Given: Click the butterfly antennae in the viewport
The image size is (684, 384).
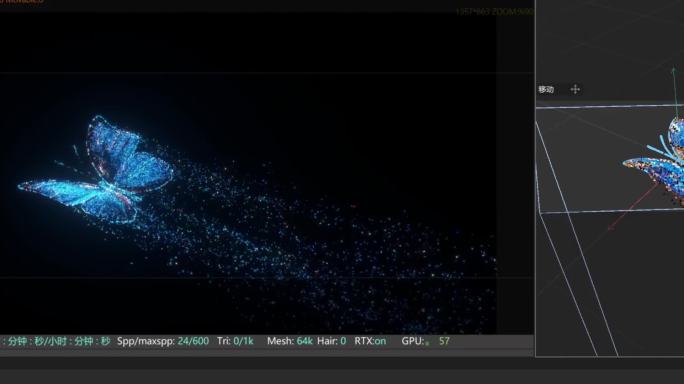Looking at the screenshot, I should coord(660,147).
